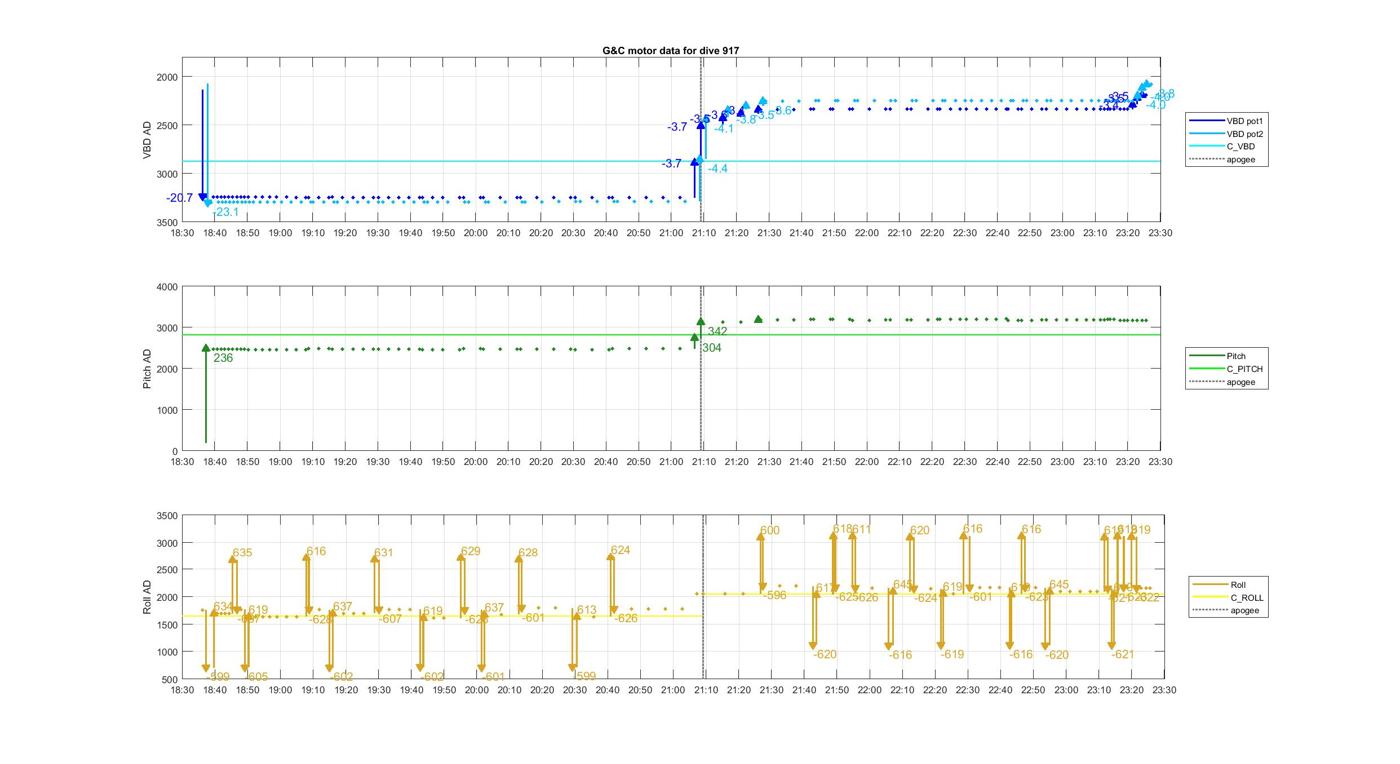Viewport: 1400px width, 764px height.
Task: Click the "-621" roll data label
Action: (1123, 654)
